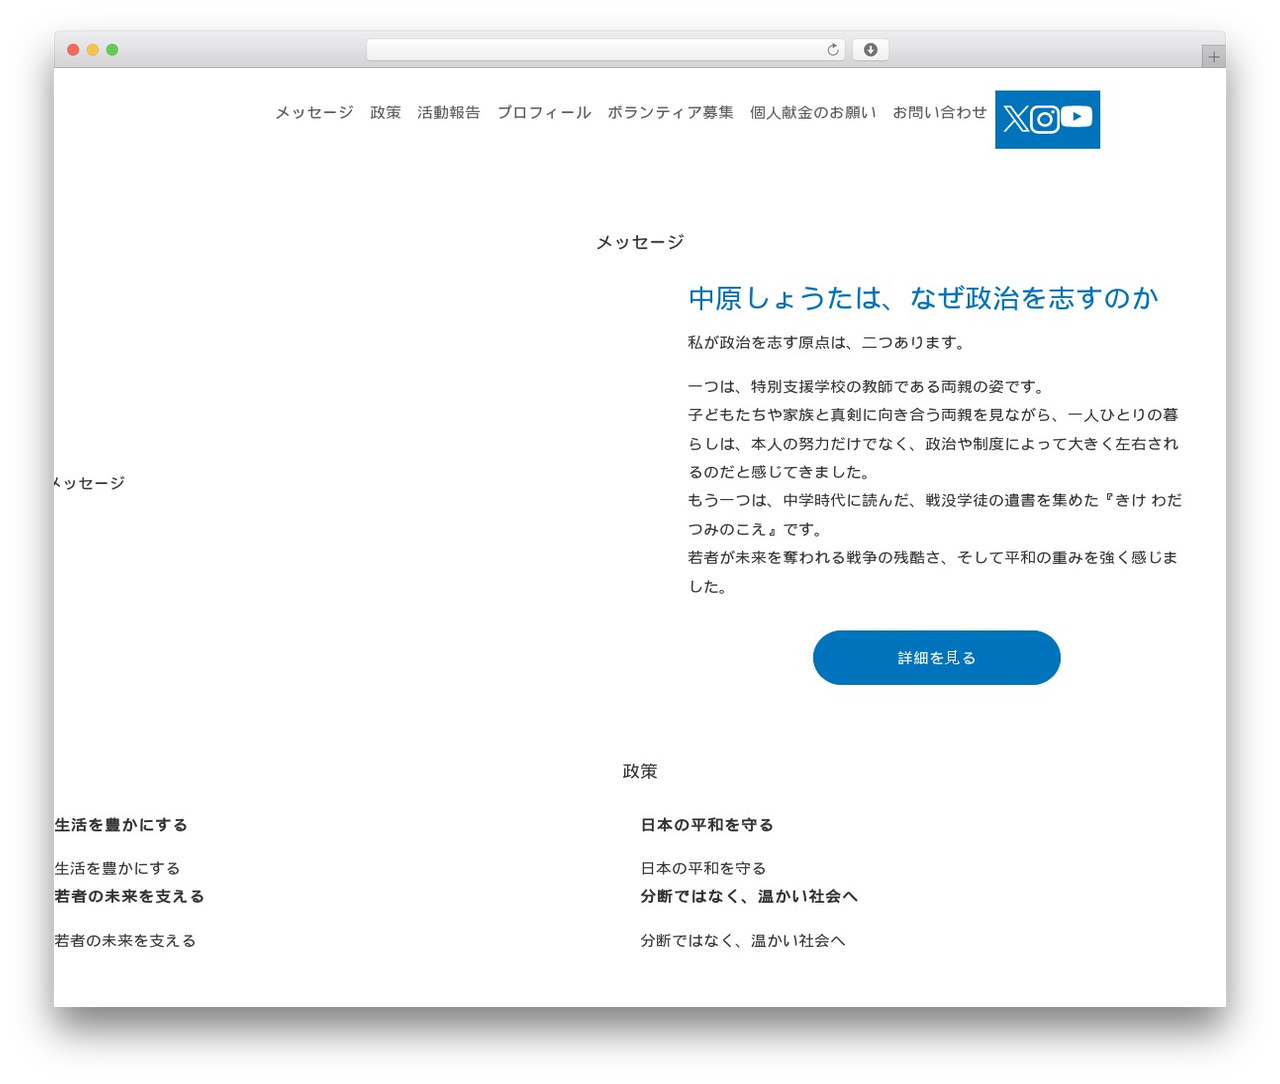Image resolution: width=1280 pixels, height=1084 pixels.
Task: Click the bold heading 生活を豊かにする
Action: pos(121,825)
